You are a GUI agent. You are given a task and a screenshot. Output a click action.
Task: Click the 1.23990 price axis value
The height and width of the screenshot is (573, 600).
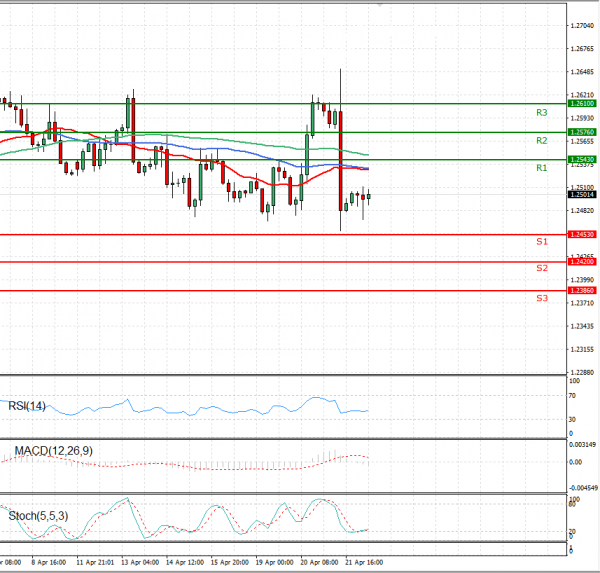coord(582,280)
